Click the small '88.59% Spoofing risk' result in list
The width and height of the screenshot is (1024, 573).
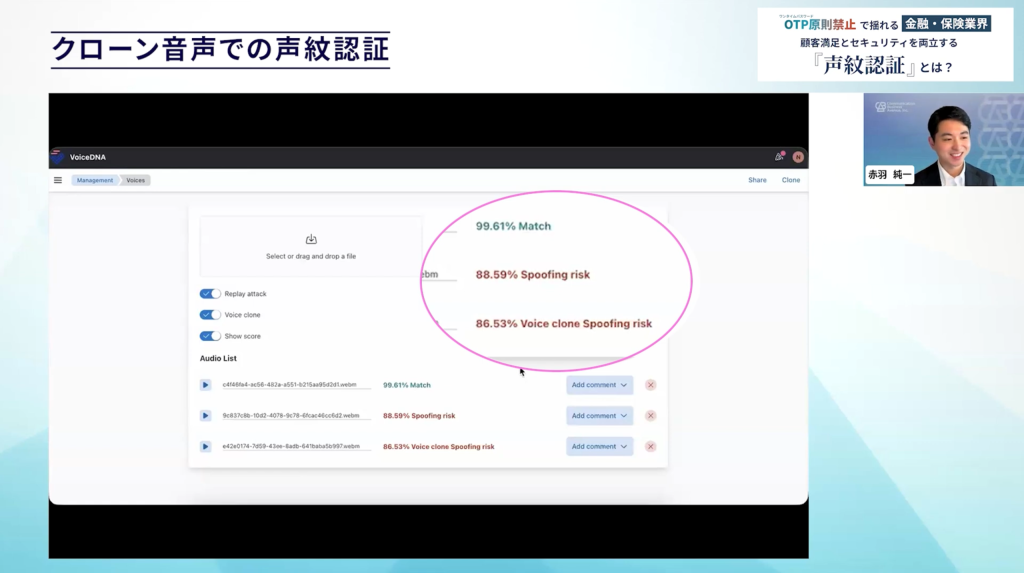click(419, 416)
